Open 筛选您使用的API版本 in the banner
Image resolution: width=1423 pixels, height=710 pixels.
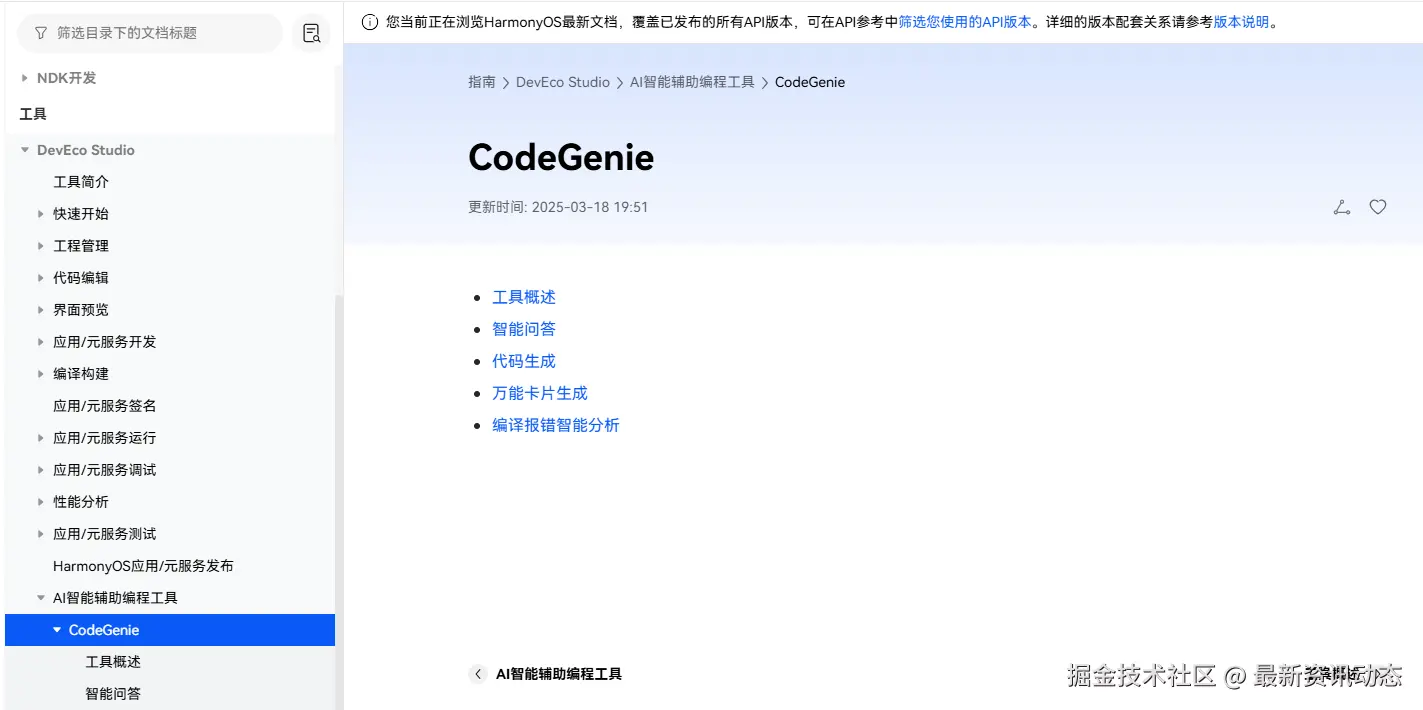pyautogui.click(x=966, y=20)
